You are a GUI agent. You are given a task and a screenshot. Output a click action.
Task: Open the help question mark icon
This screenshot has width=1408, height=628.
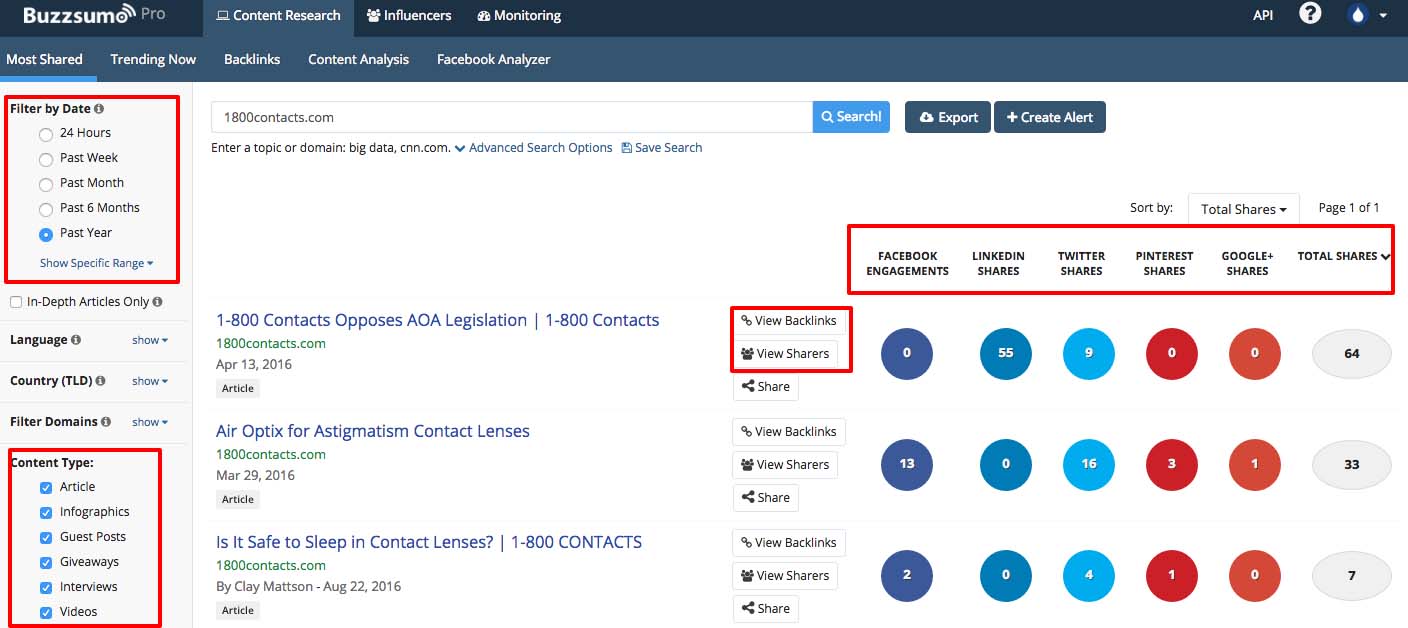click(x=1310, y=14)
